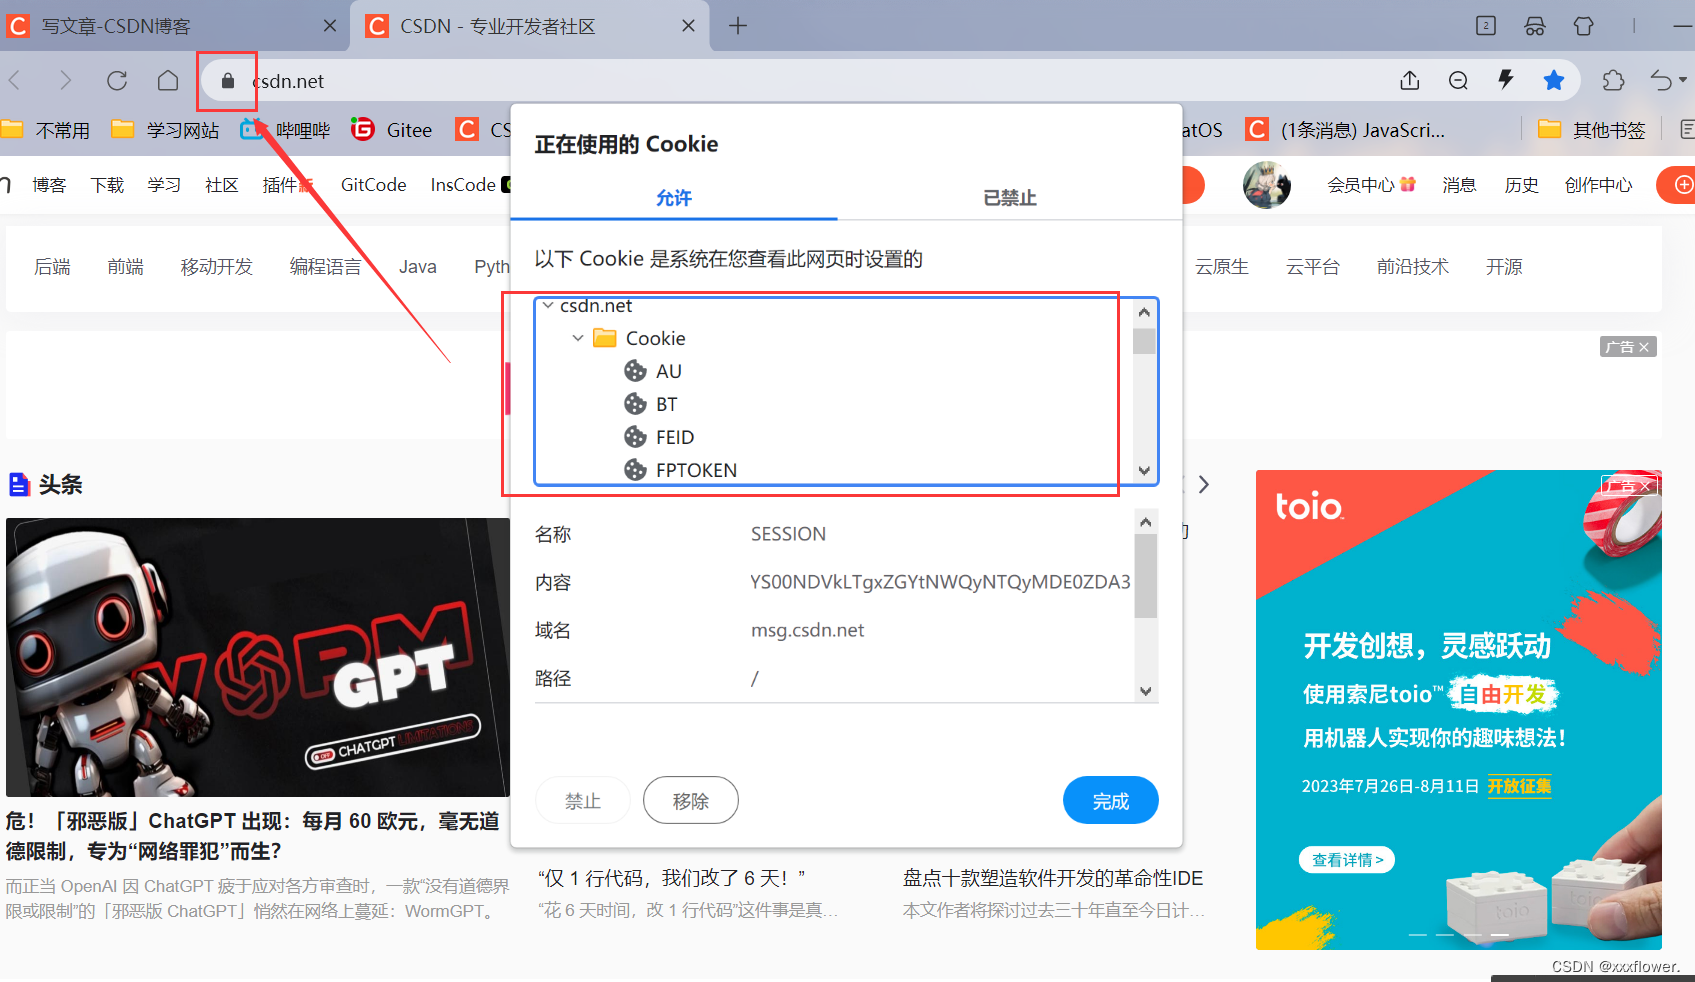The height and width of the screenshot is (982, 1695).
Task: Click the browser forward arrow
Action: tap(65, 80)
